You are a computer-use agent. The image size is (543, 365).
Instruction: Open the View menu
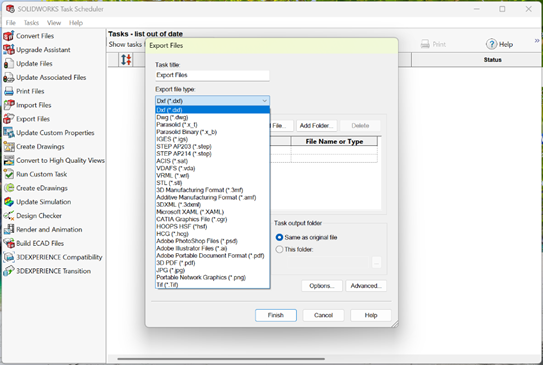54,23
